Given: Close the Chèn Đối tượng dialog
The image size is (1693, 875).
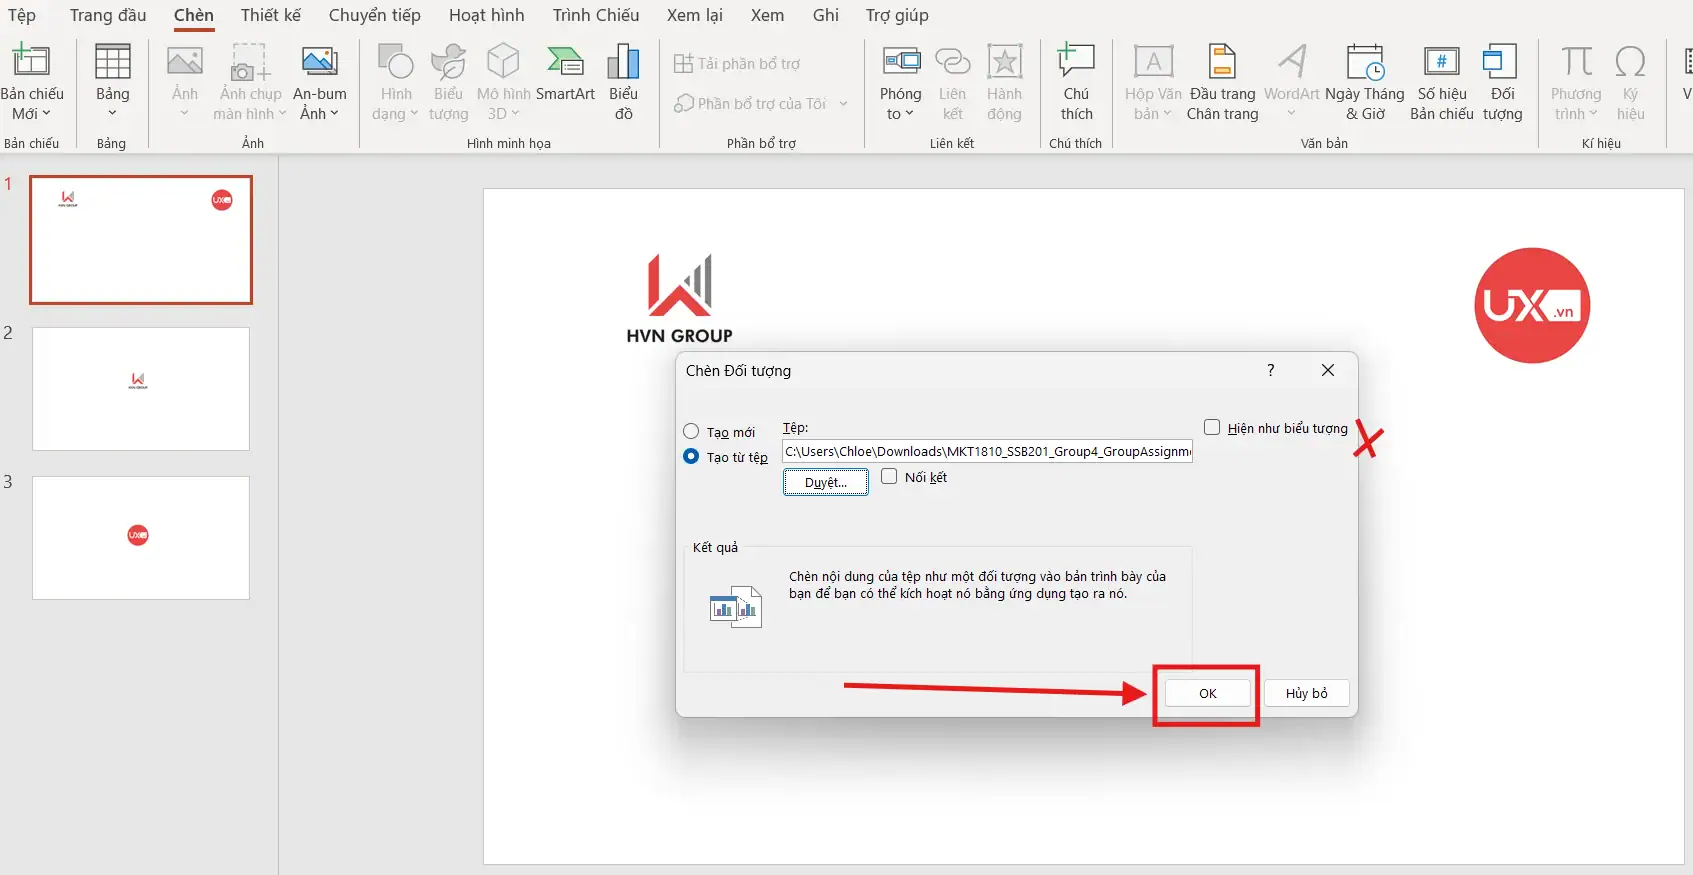Looking at the screenshot, I should 1328,370.
